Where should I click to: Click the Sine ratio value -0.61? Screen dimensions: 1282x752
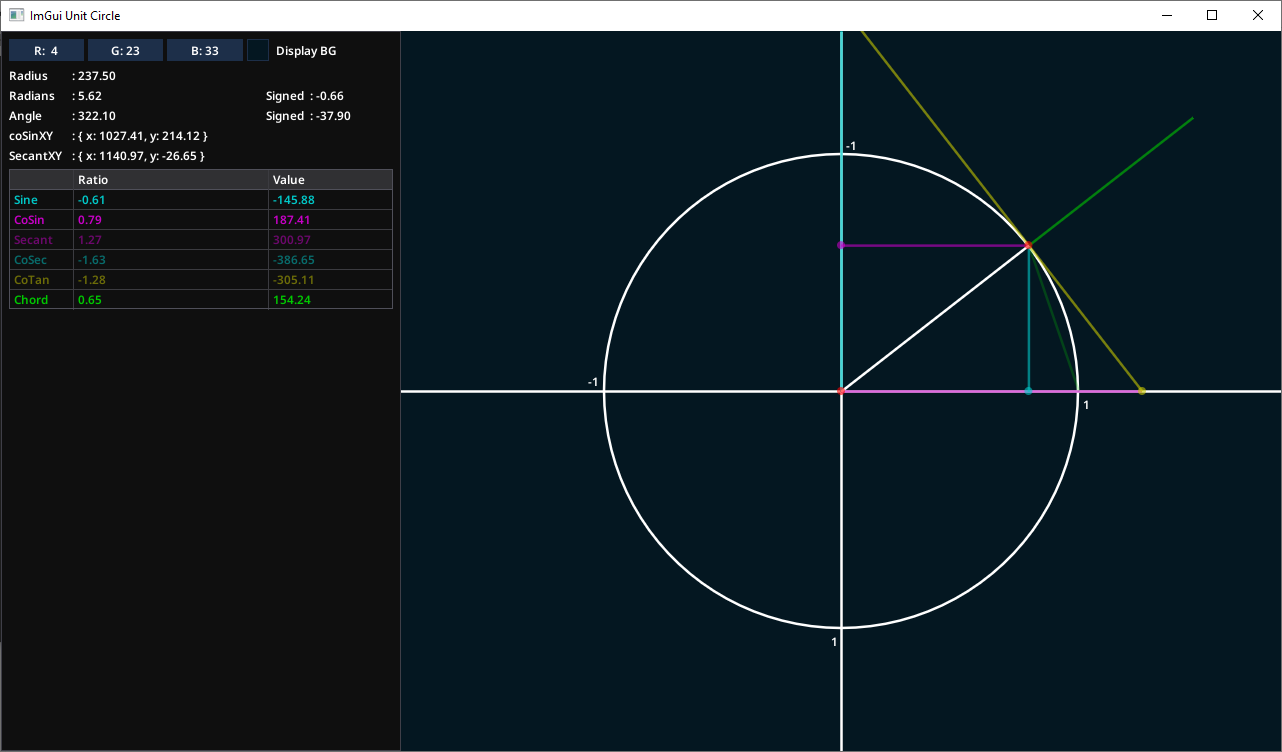(92, 200)
